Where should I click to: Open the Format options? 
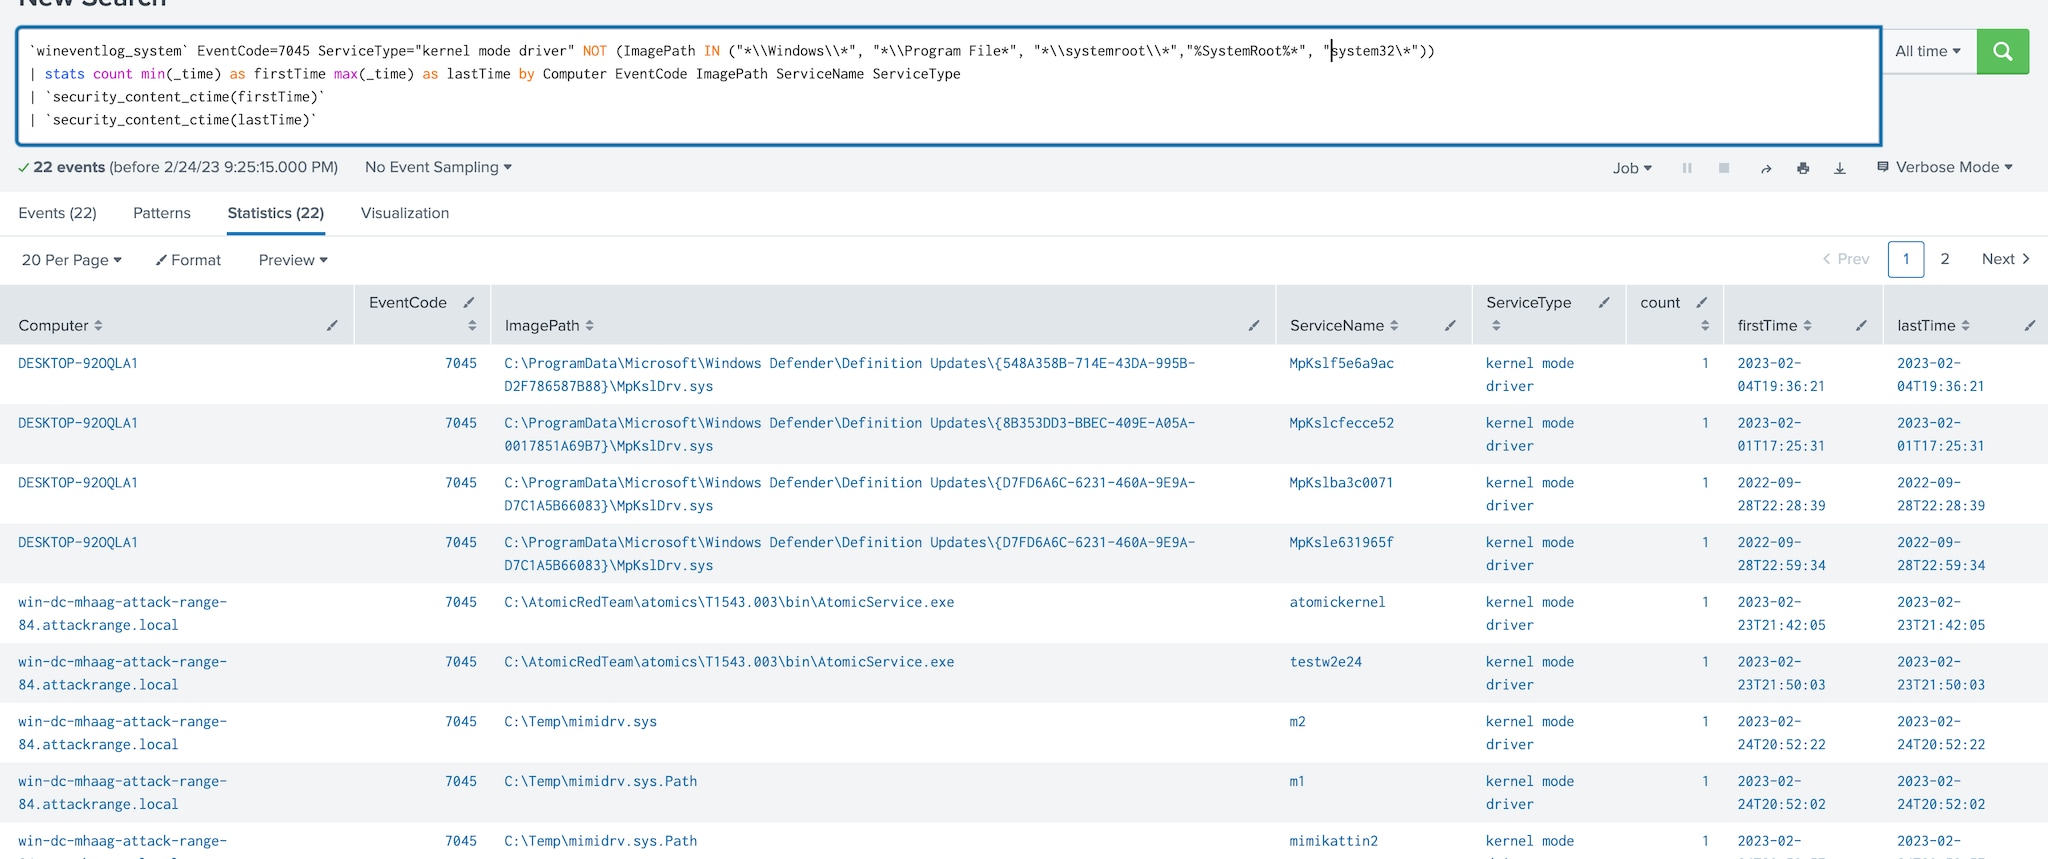[x=188, y=260]
